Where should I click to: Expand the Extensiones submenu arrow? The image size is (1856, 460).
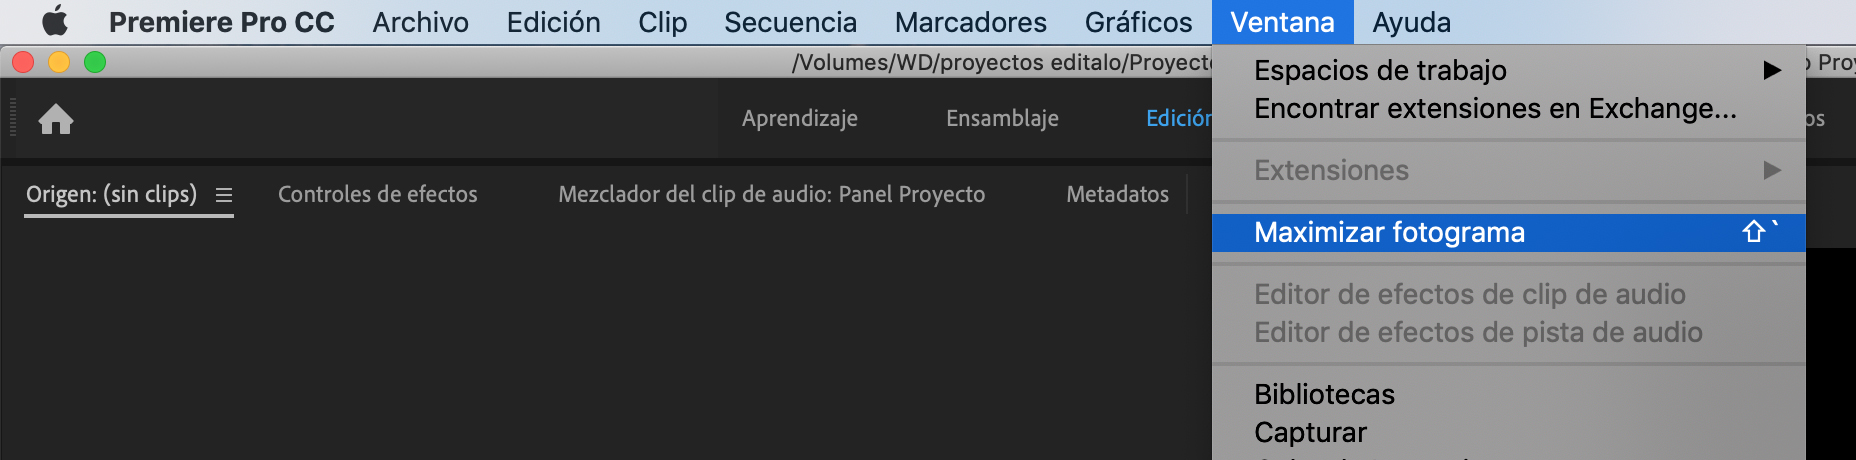pyautogui.click(x=1772, y=170)
